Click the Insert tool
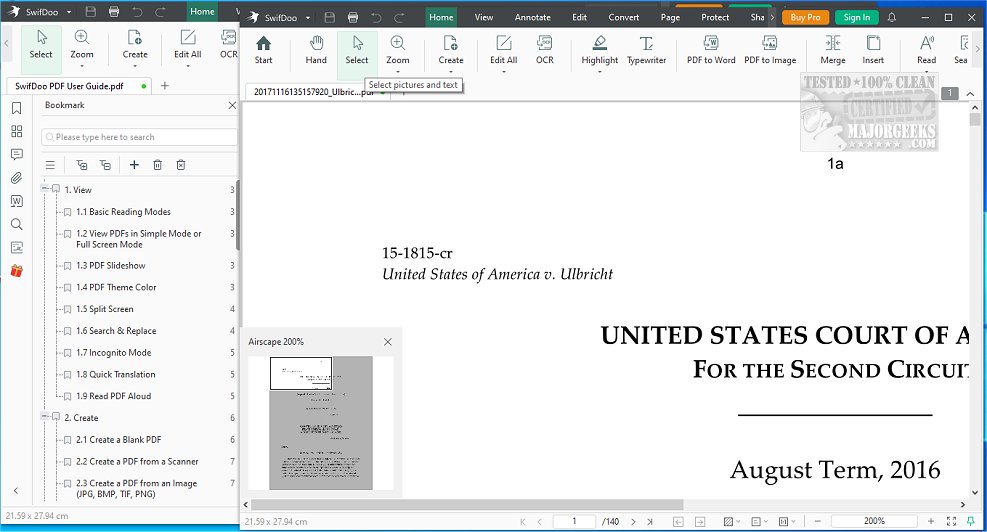Viewport: 987px width, 532px height. (873, 50)
